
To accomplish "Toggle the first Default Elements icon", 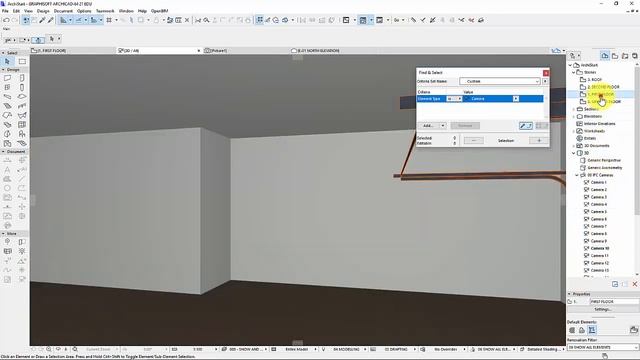I will (x=572, y=330).
